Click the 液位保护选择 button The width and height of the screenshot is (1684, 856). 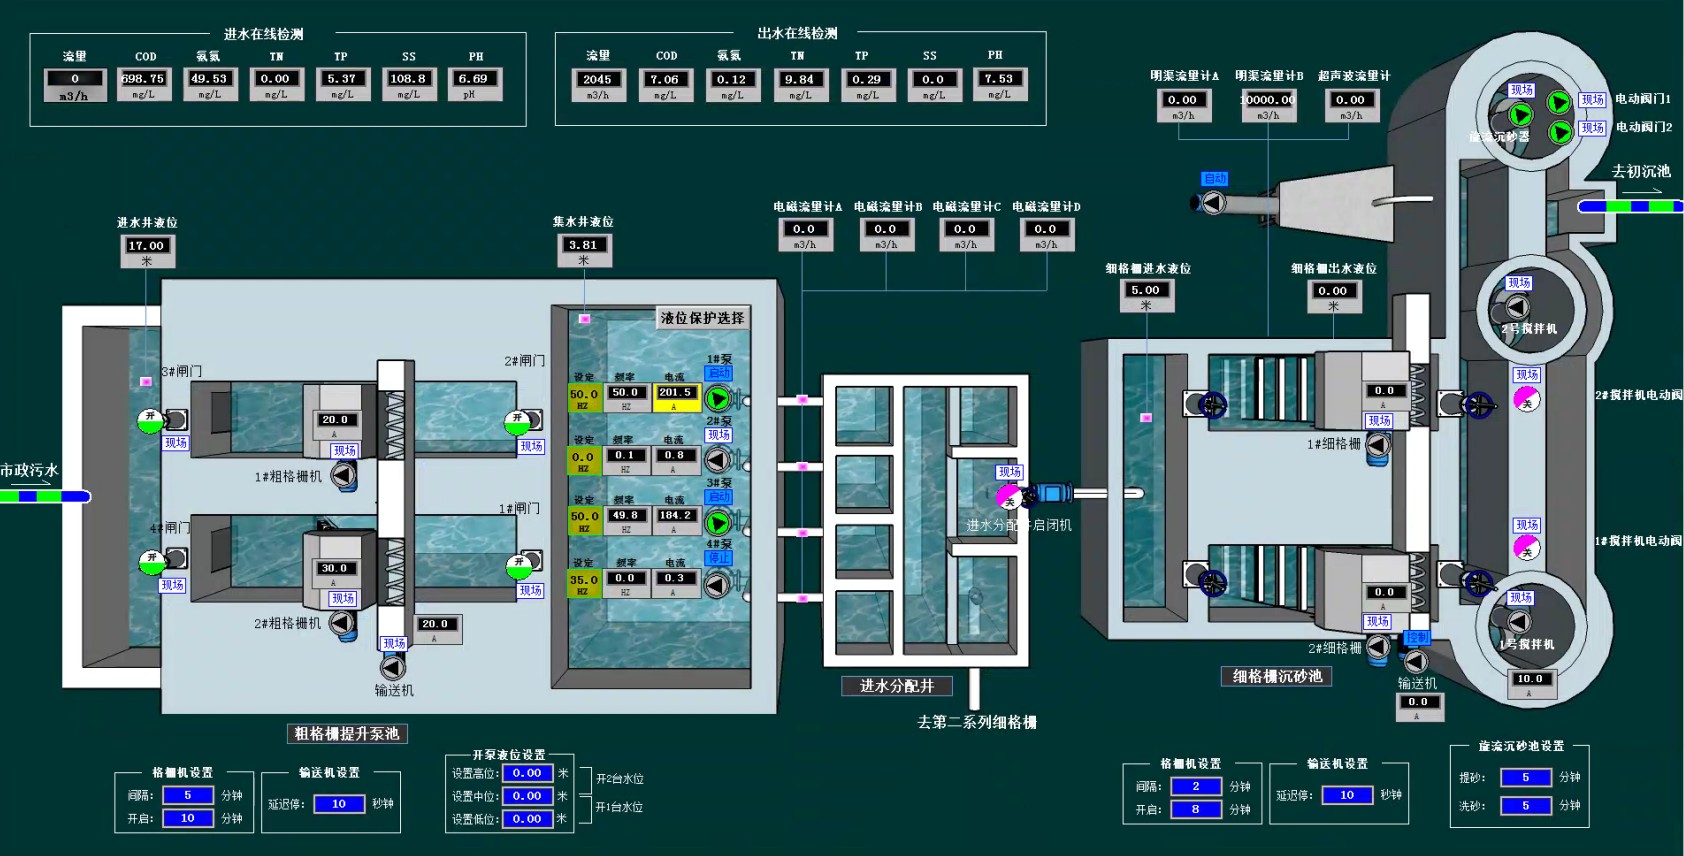pyautogui.click(x=702, y=318)
